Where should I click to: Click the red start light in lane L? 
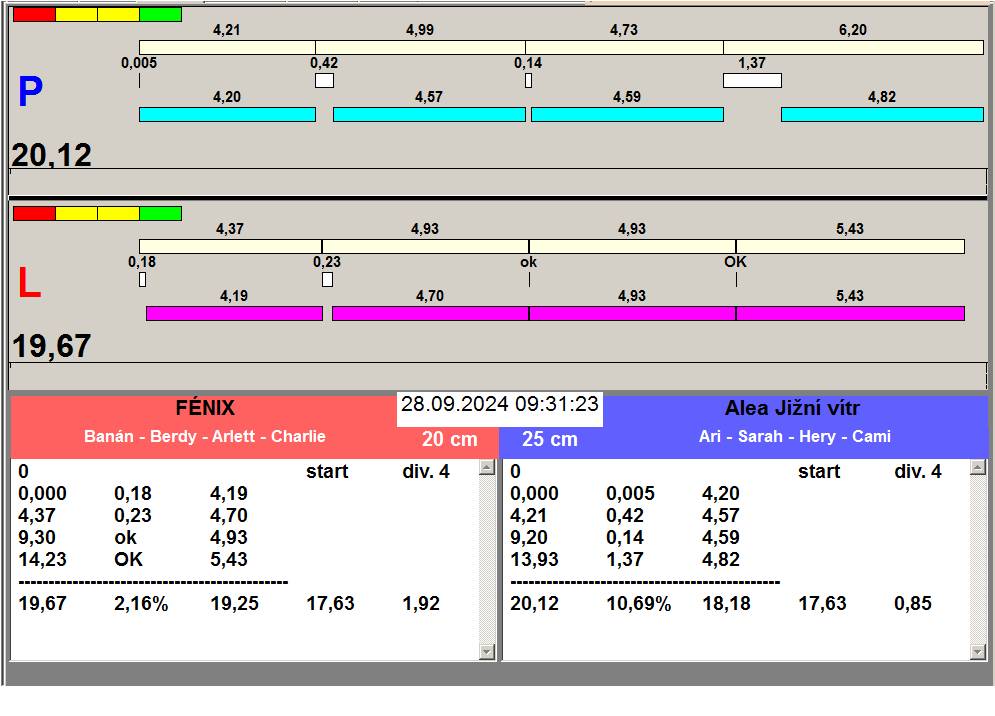[33, 213]
